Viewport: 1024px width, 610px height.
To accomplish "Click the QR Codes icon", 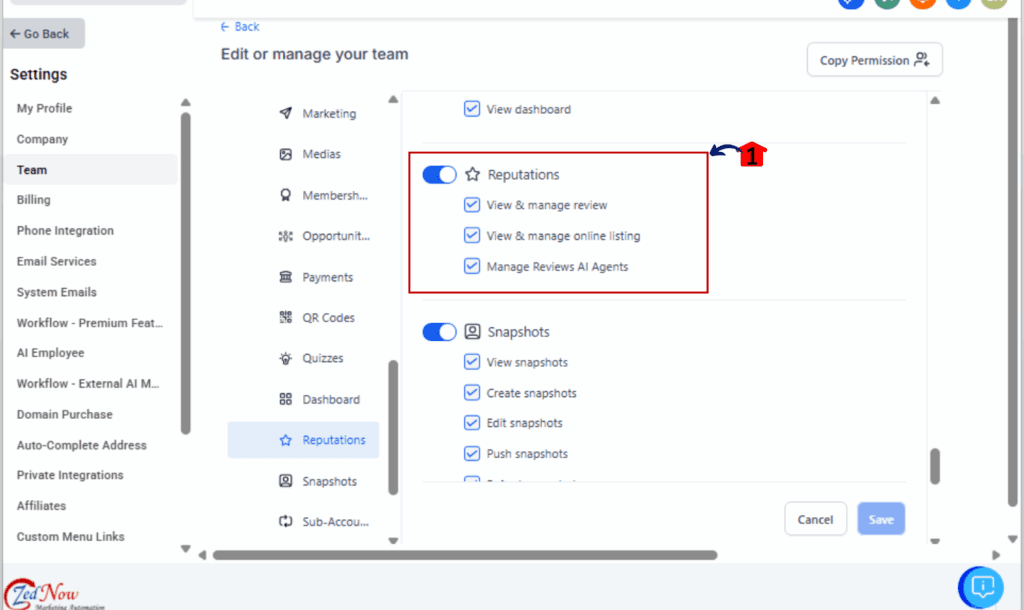I will coord(285,317).
